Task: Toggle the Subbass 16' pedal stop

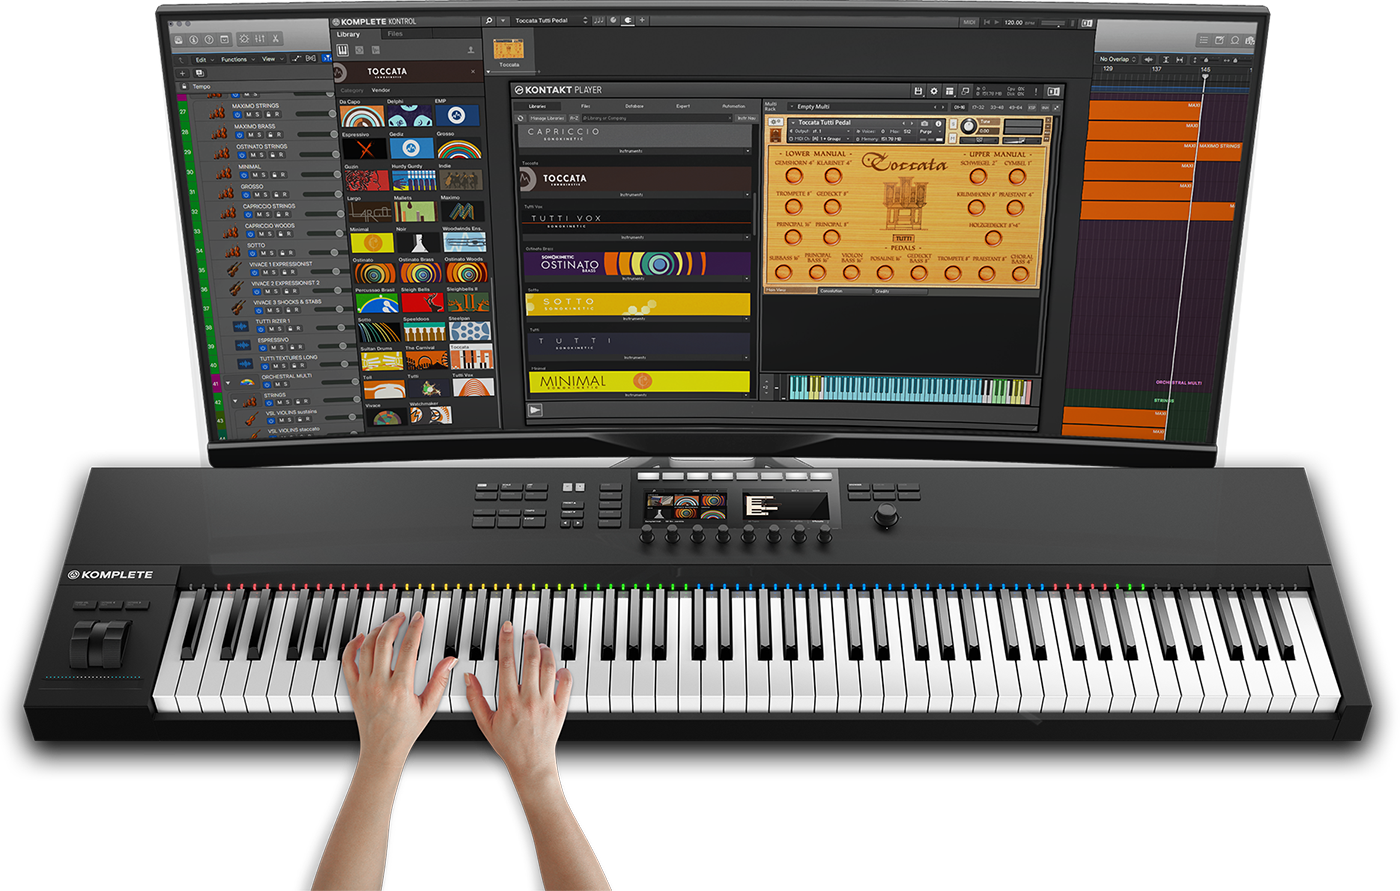Action: click(783, 272)
